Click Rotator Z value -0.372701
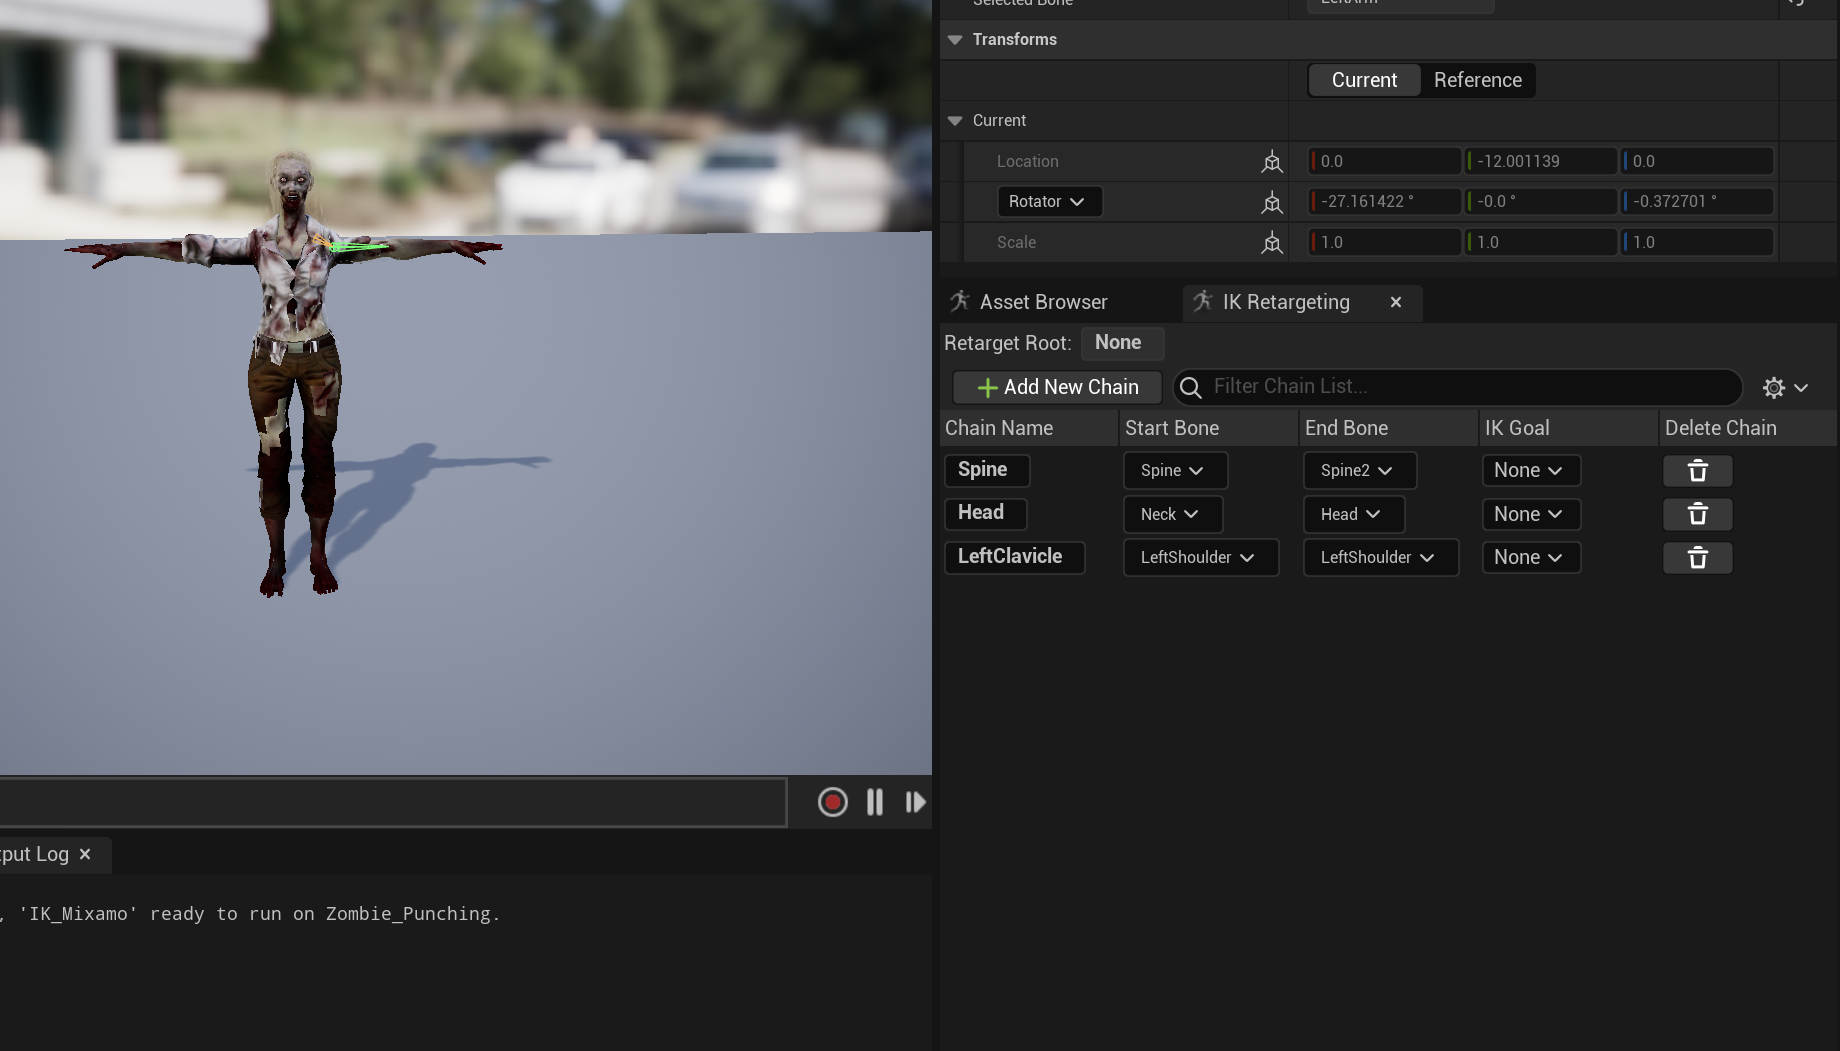The image size is (1840, 1051). pyautogui.click(x=1697, y=201)
